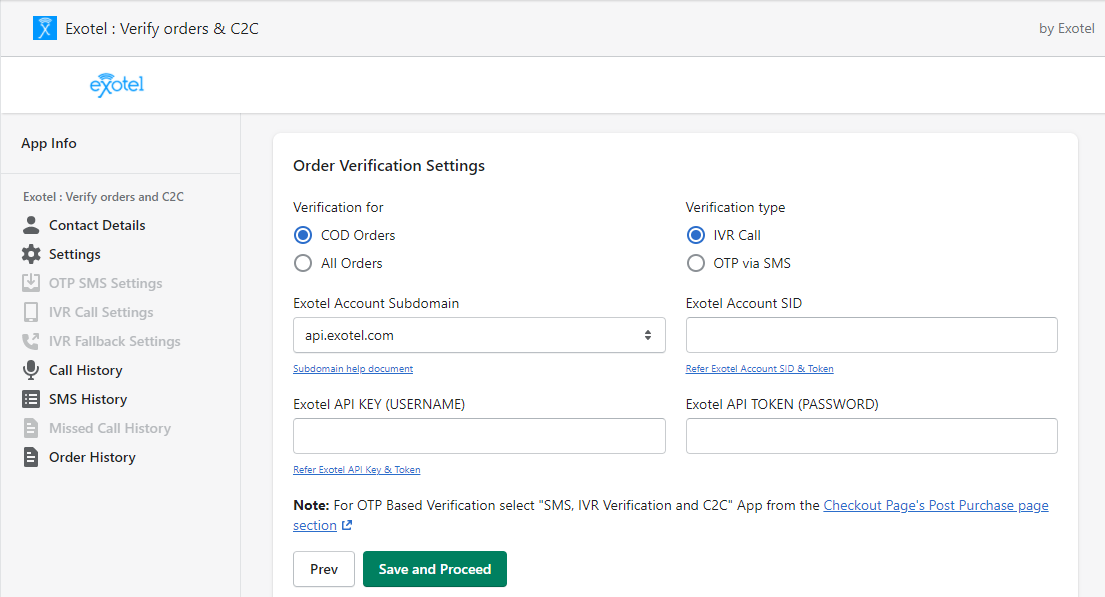Screen dimensions: 1105x597
Task: Open Order History menu item
Action: tap(92, 457)
